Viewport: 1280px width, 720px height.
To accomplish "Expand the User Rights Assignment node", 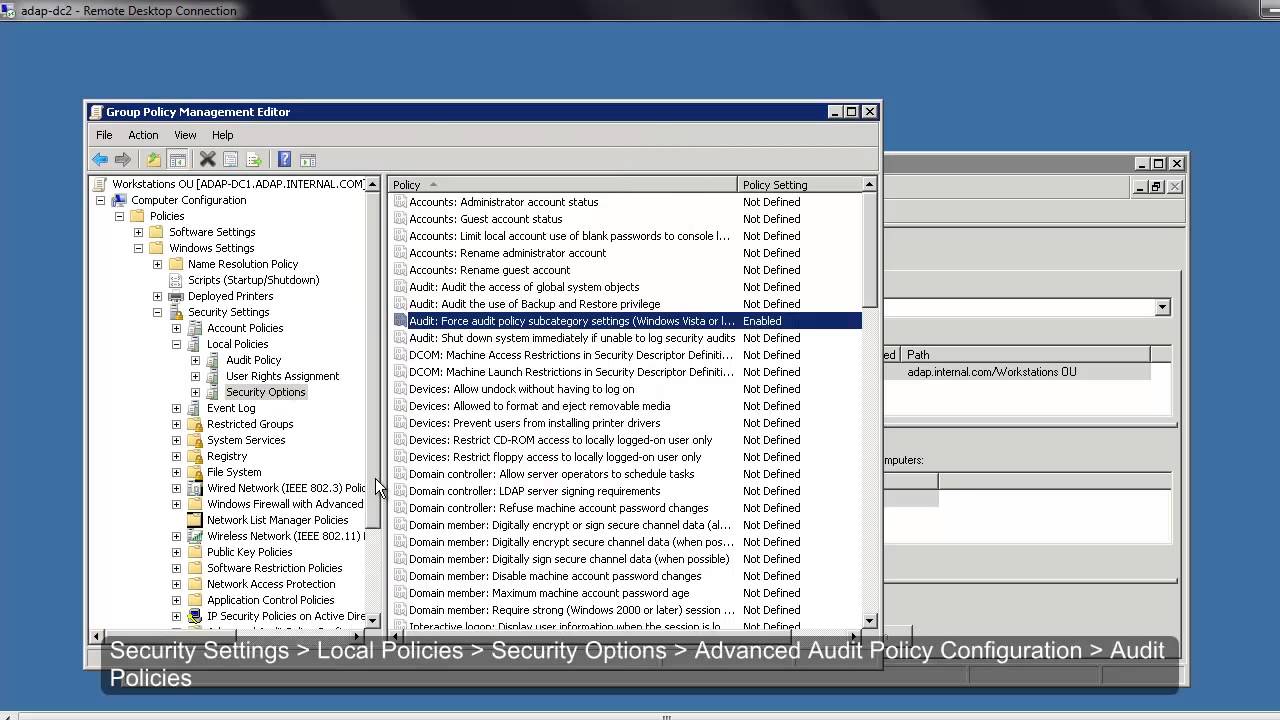I will (195, 376).
